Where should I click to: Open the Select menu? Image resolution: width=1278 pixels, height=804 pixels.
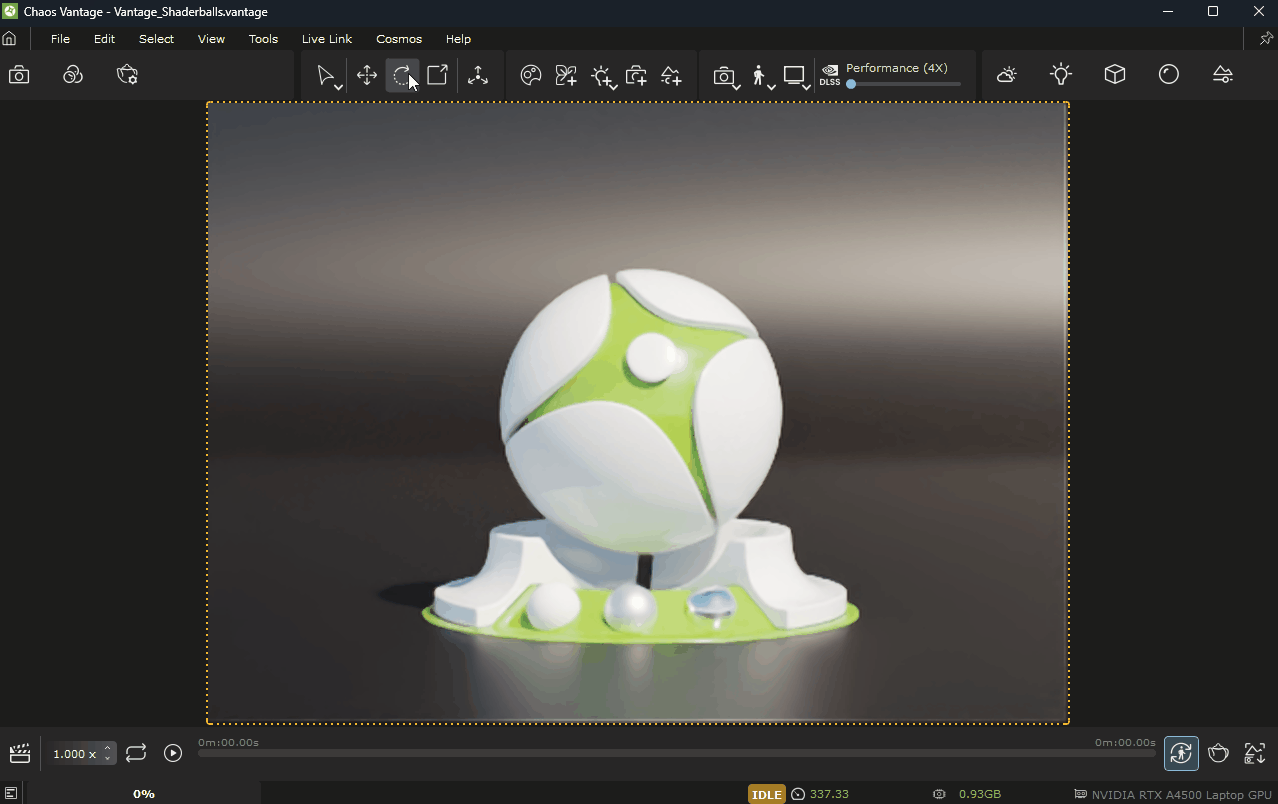(x=156, y=39)
